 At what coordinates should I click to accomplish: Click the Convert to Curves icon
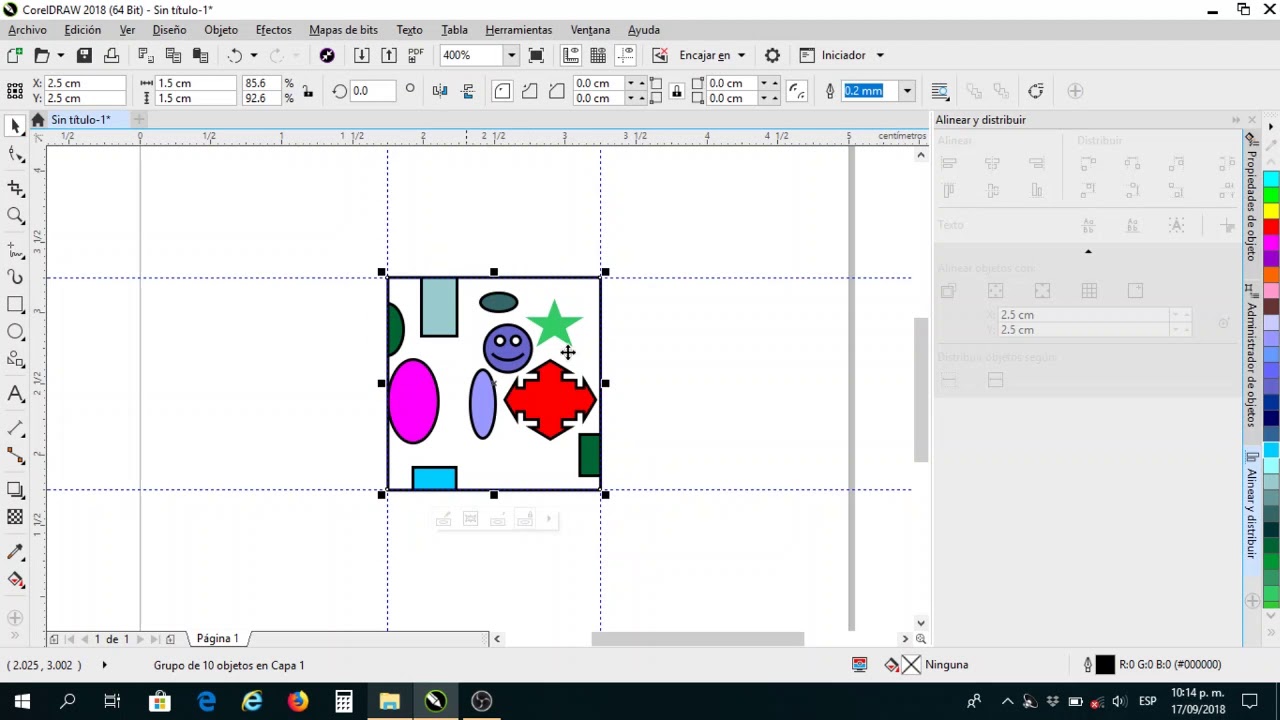coord(1035,91)
